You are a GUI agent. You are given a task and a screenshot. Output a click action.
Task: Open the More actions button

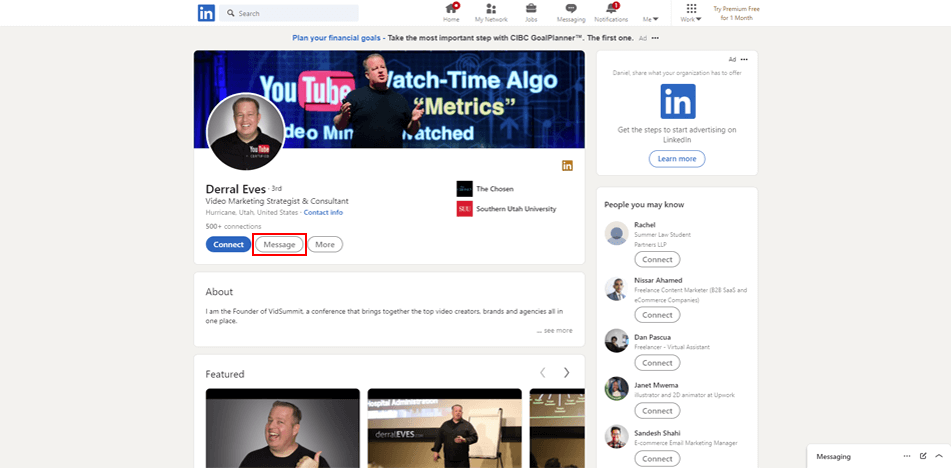pyautogui.click(x=325, y=244)
